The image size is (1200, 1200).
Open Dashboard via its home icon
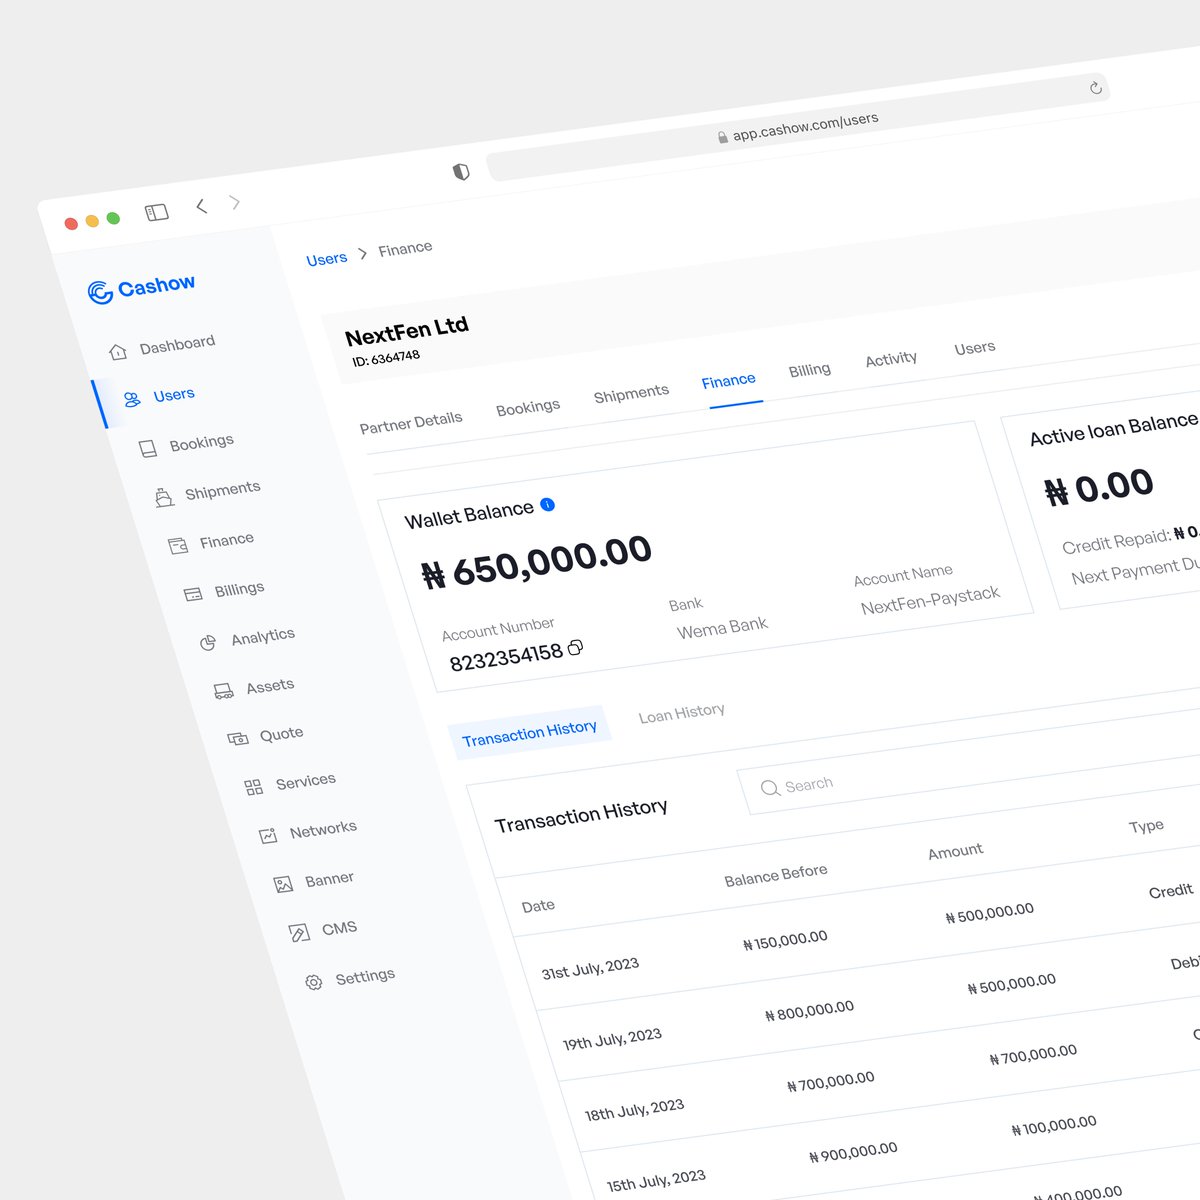[x=118, y=352]
